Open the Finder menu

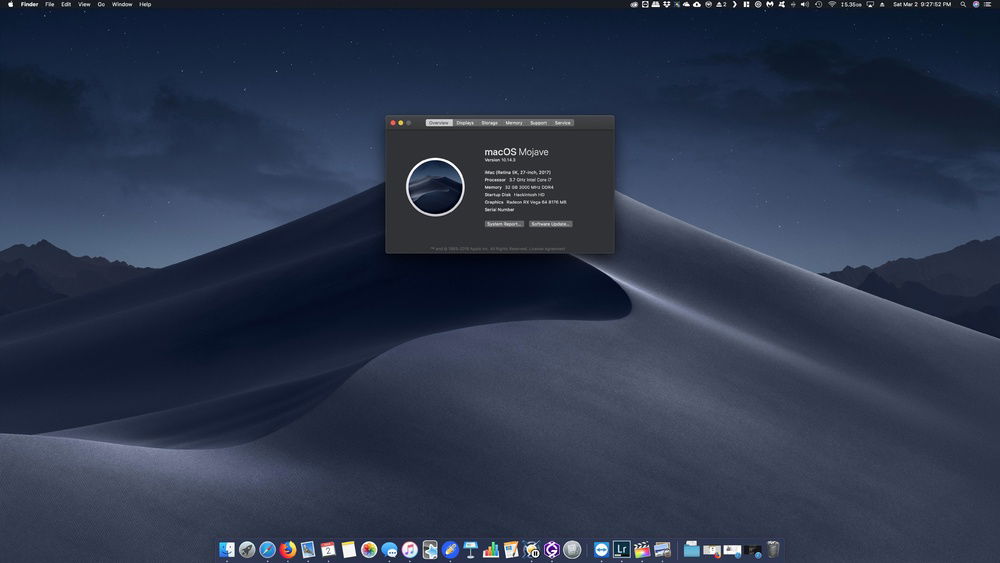click(29, 4)
